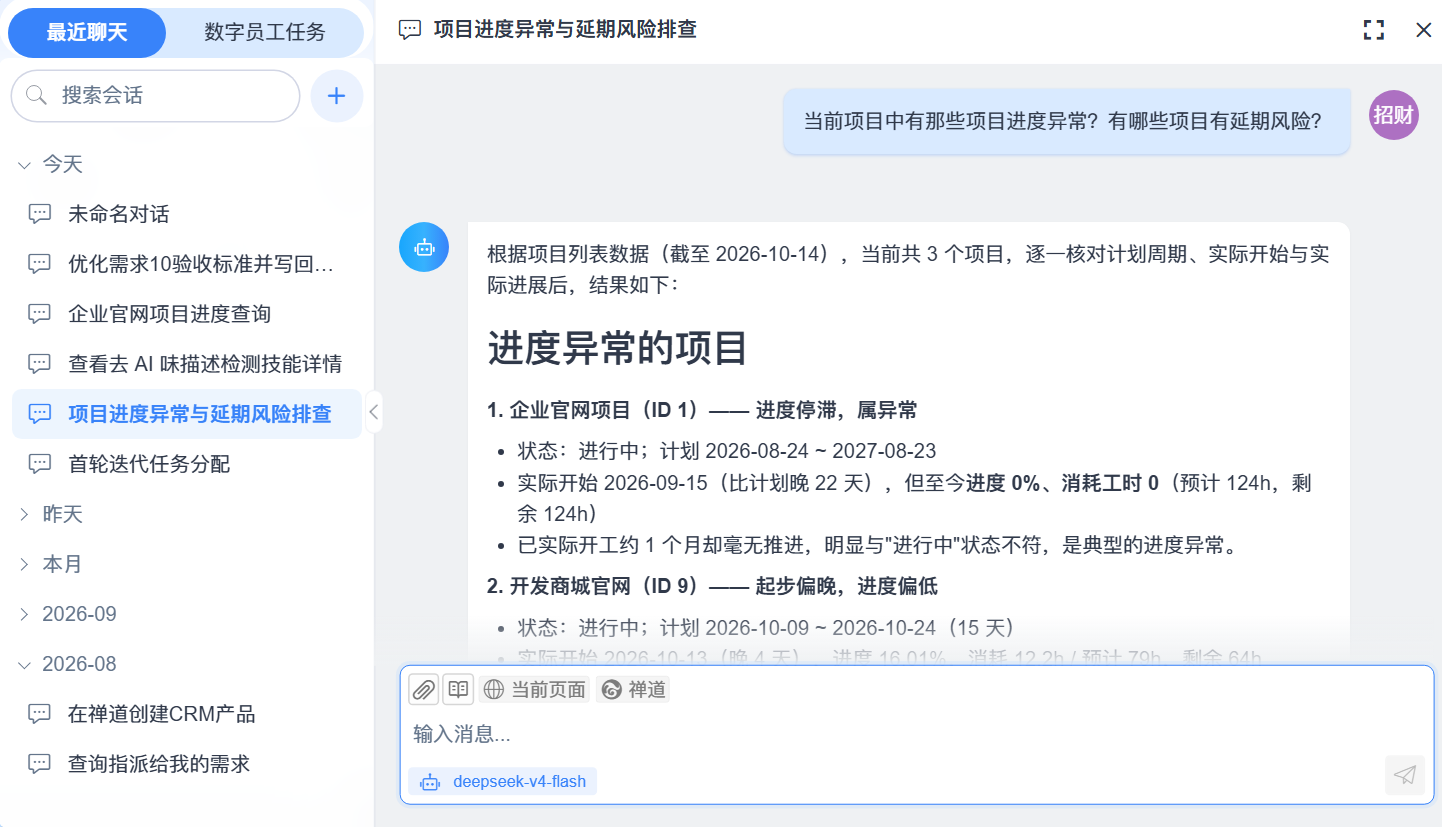Close the chat panel
Screen dimensions: 1442x827
[x=1424, y=30]
